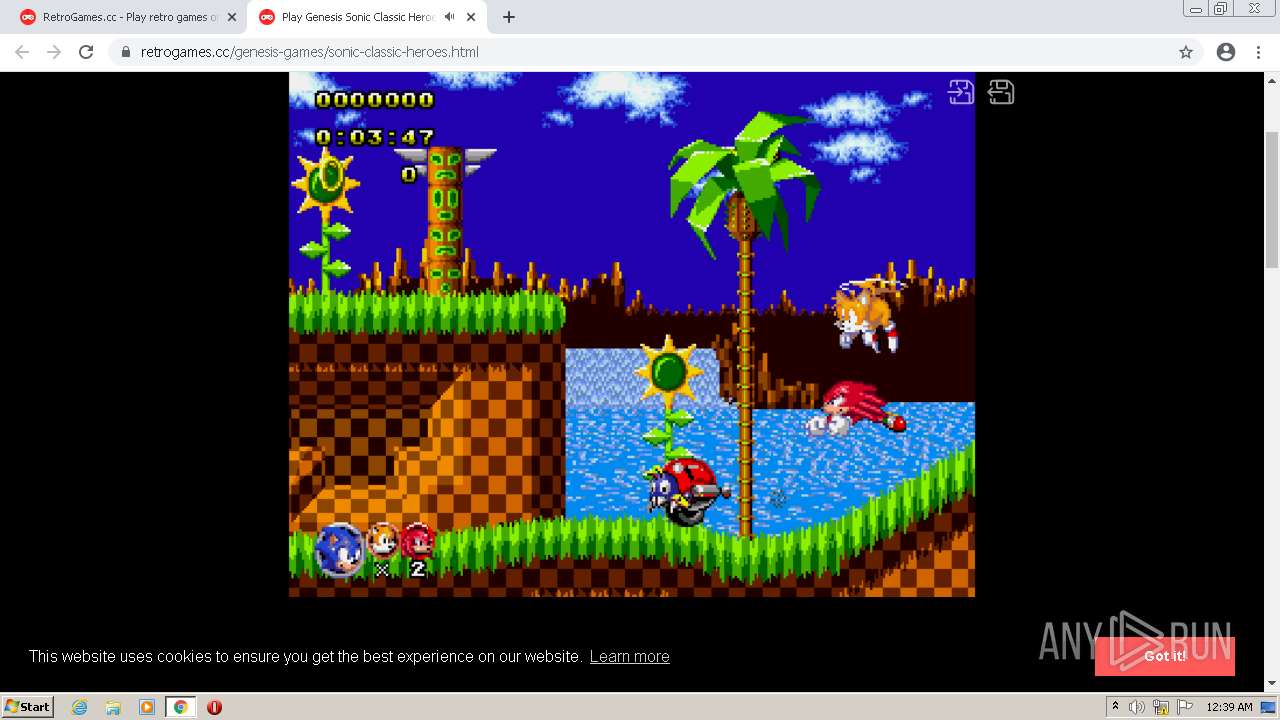Open the file explorer taskbar icon

(113, 707)
